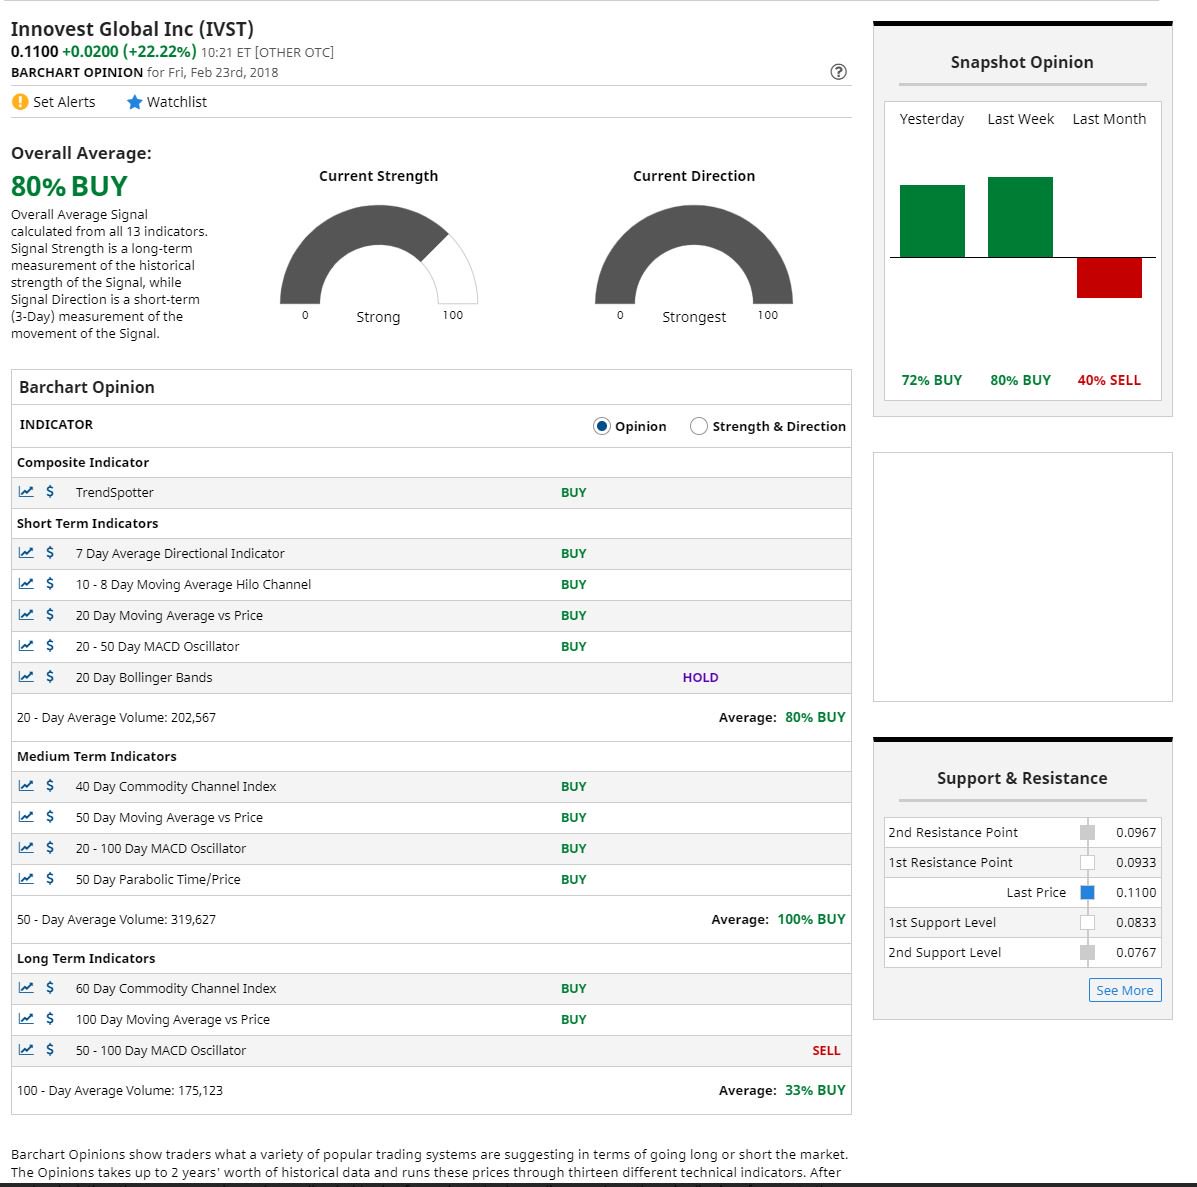
Task: Add IVST to Watchlist
Action: pos(166,102)
